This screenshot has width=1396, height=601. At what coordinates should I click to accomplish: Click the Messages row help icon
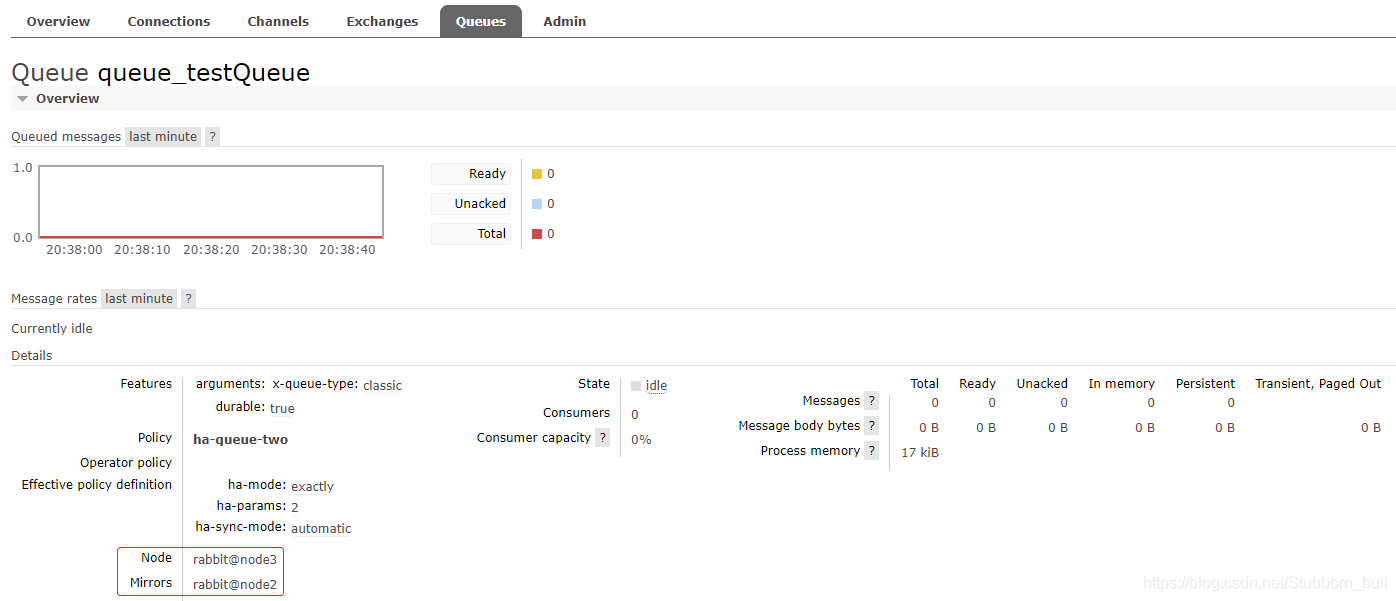click(871, 401)
